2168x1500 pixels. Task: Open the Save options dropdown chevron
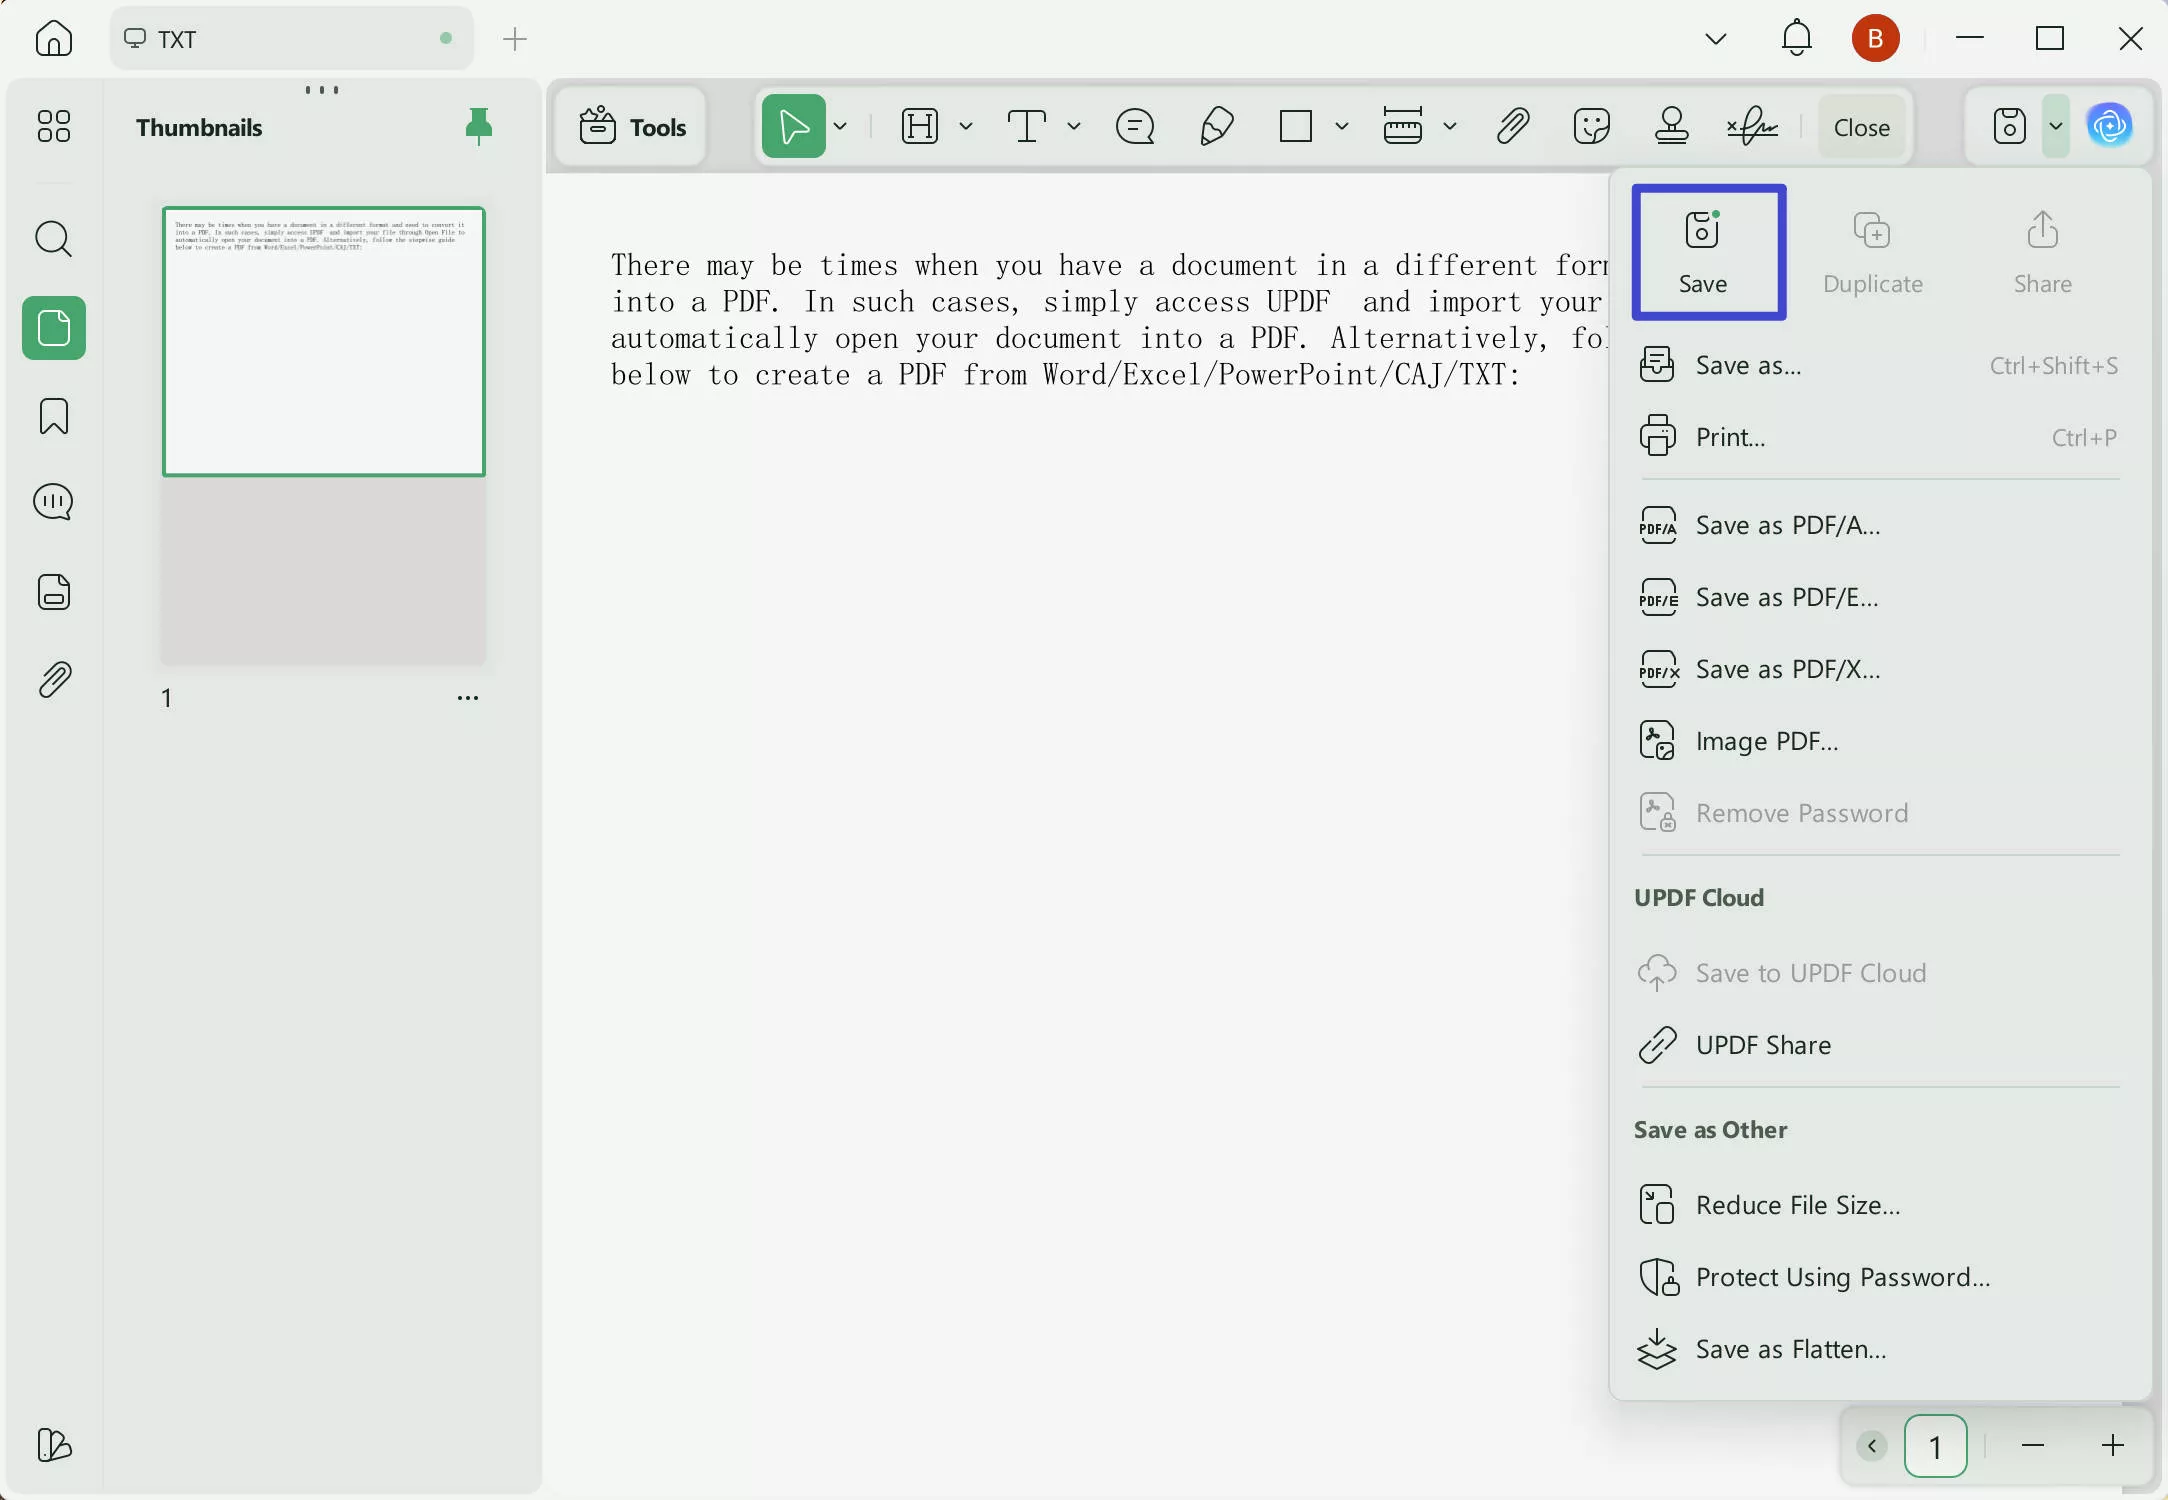[2055, 126]
